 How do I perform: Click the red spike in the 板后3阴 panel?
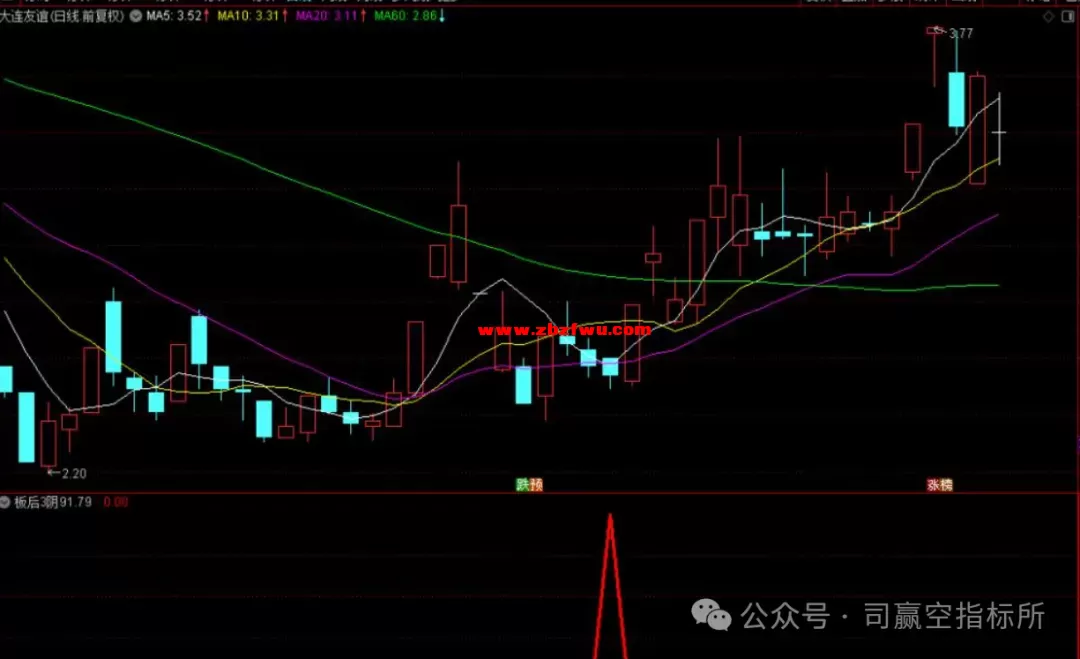610,585
